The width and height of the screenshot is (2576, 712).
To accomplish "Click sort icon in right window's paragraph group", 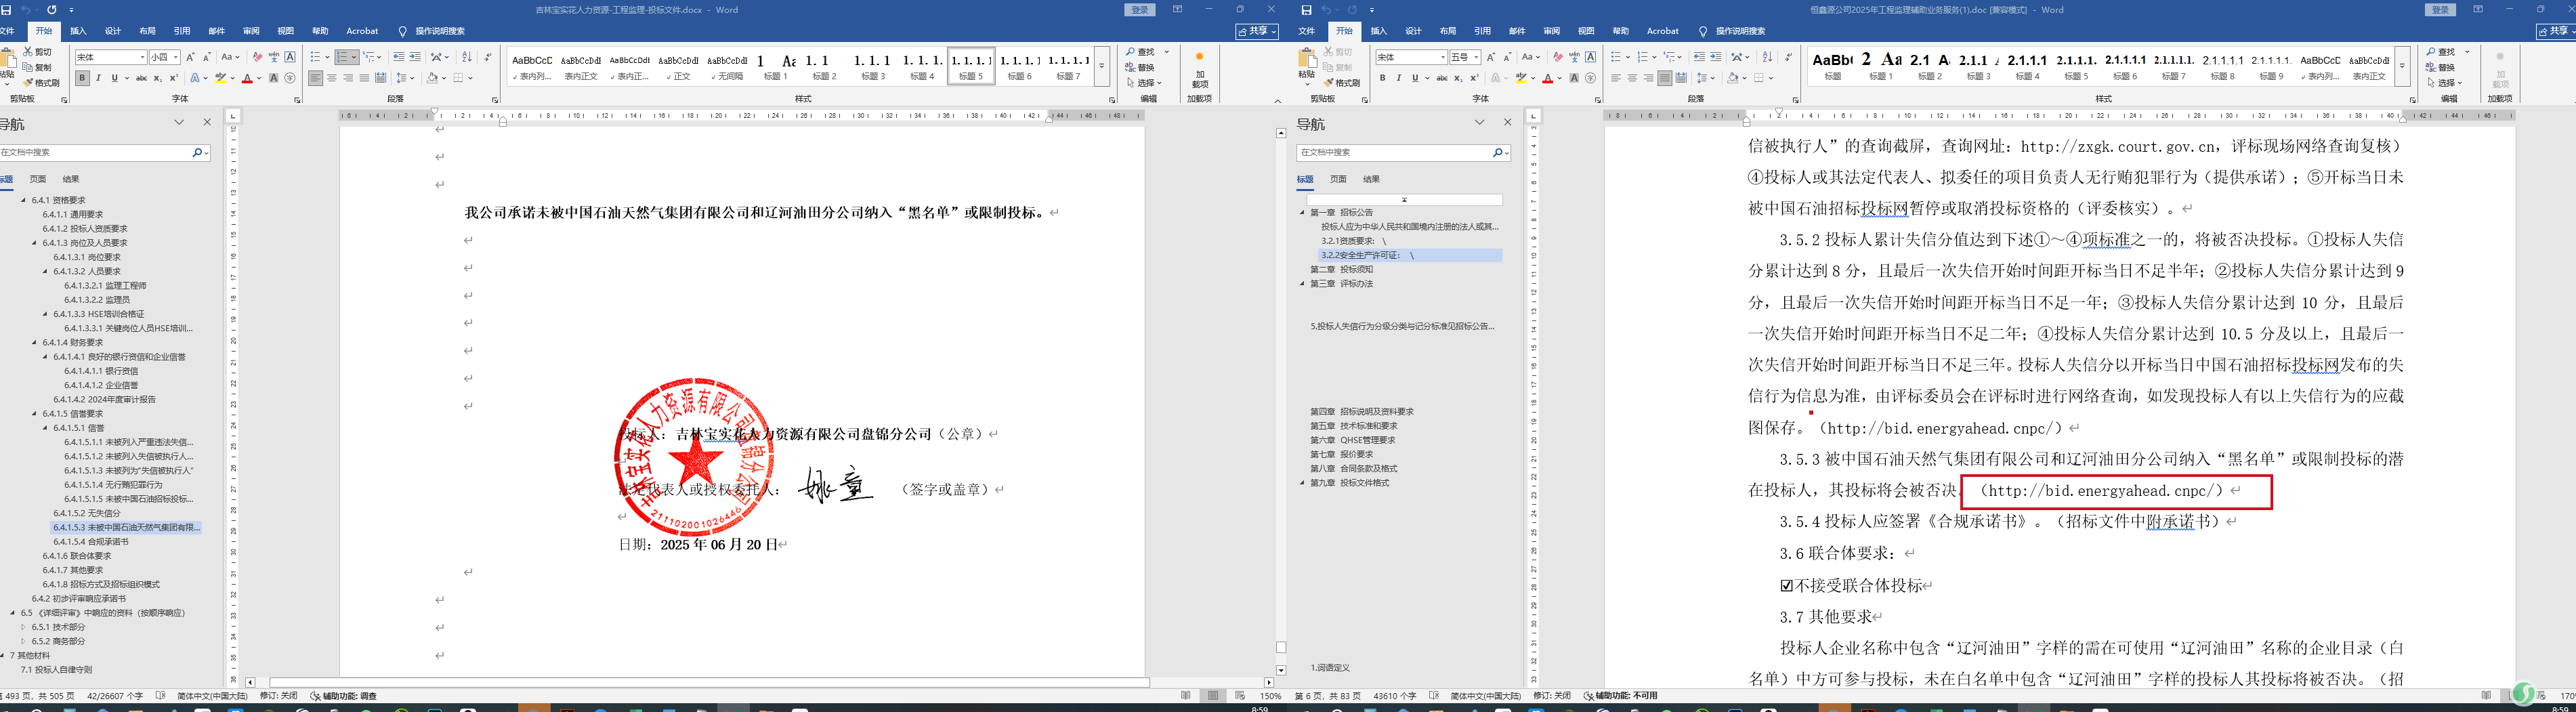I will point(1766,57).
